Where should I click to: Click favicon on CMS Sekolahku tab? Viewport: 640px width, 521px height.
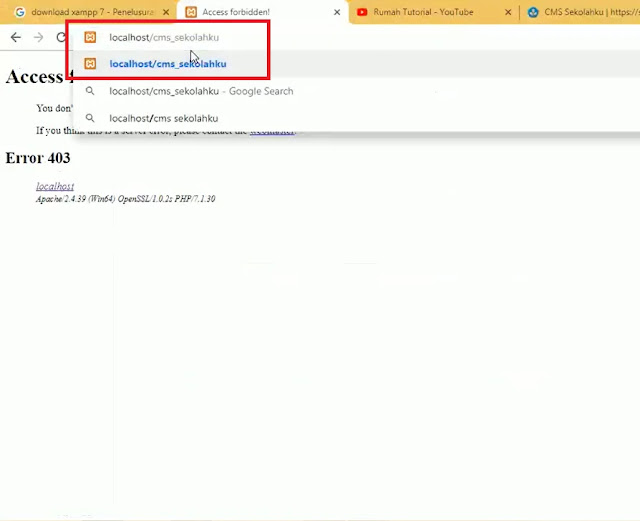(533, 12)
